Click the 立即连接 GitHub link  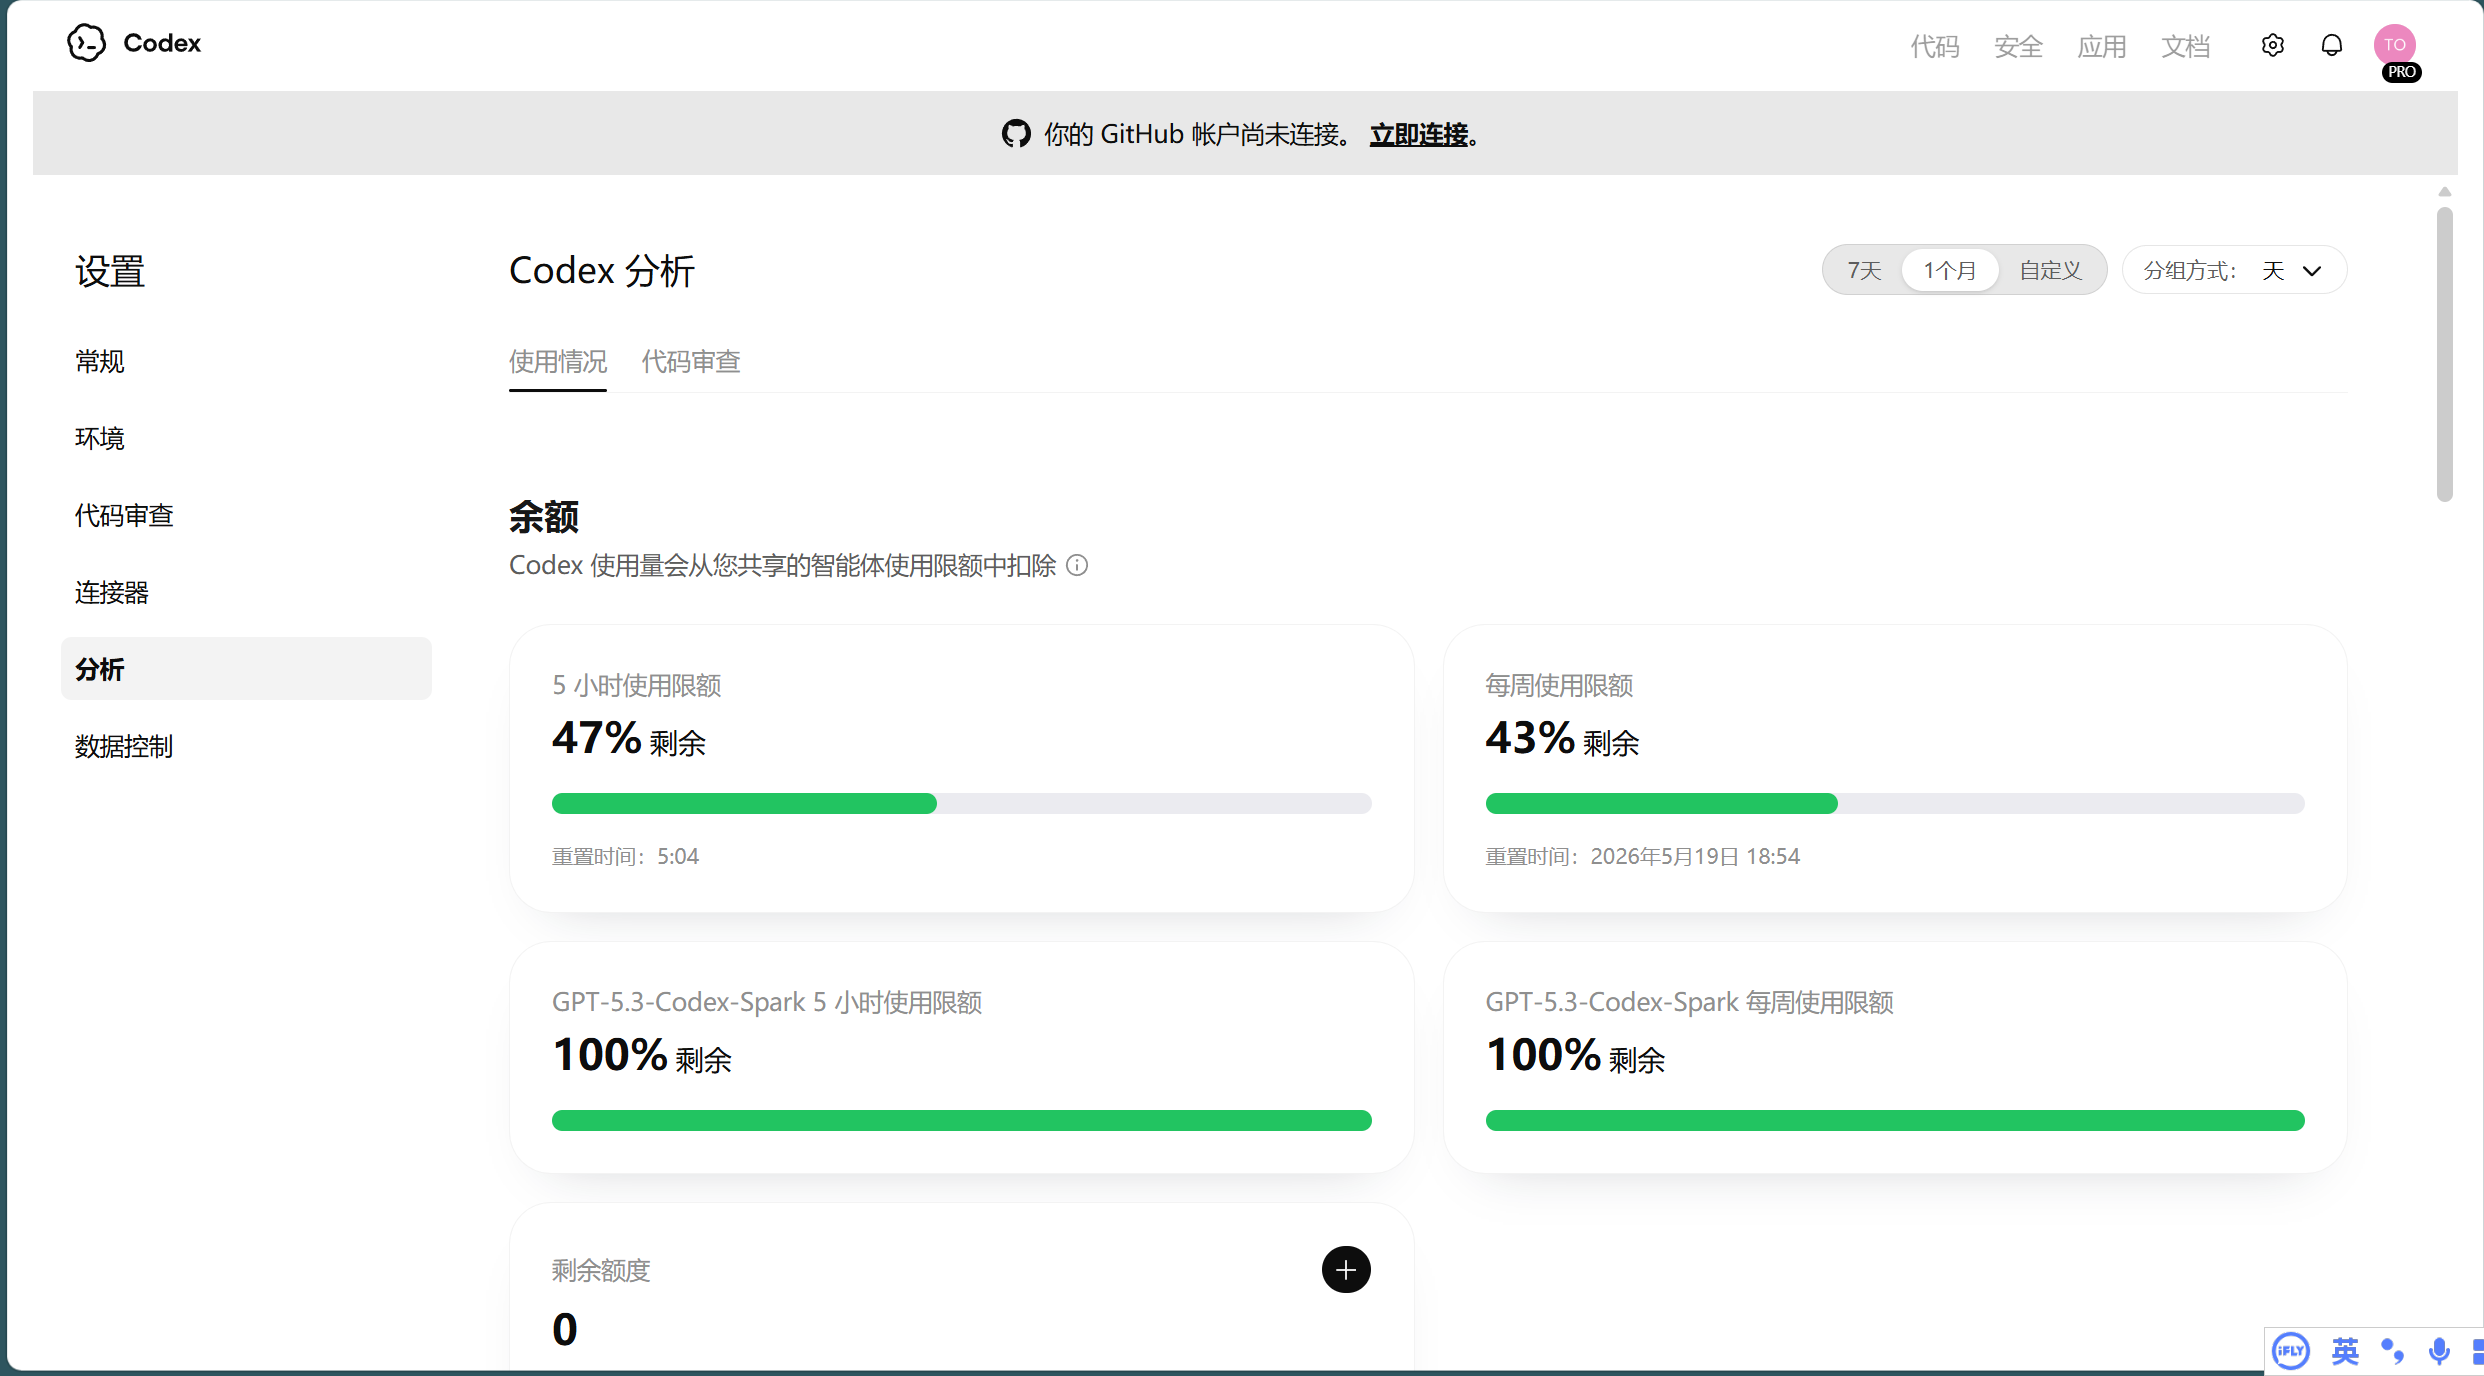(1419, 134)
